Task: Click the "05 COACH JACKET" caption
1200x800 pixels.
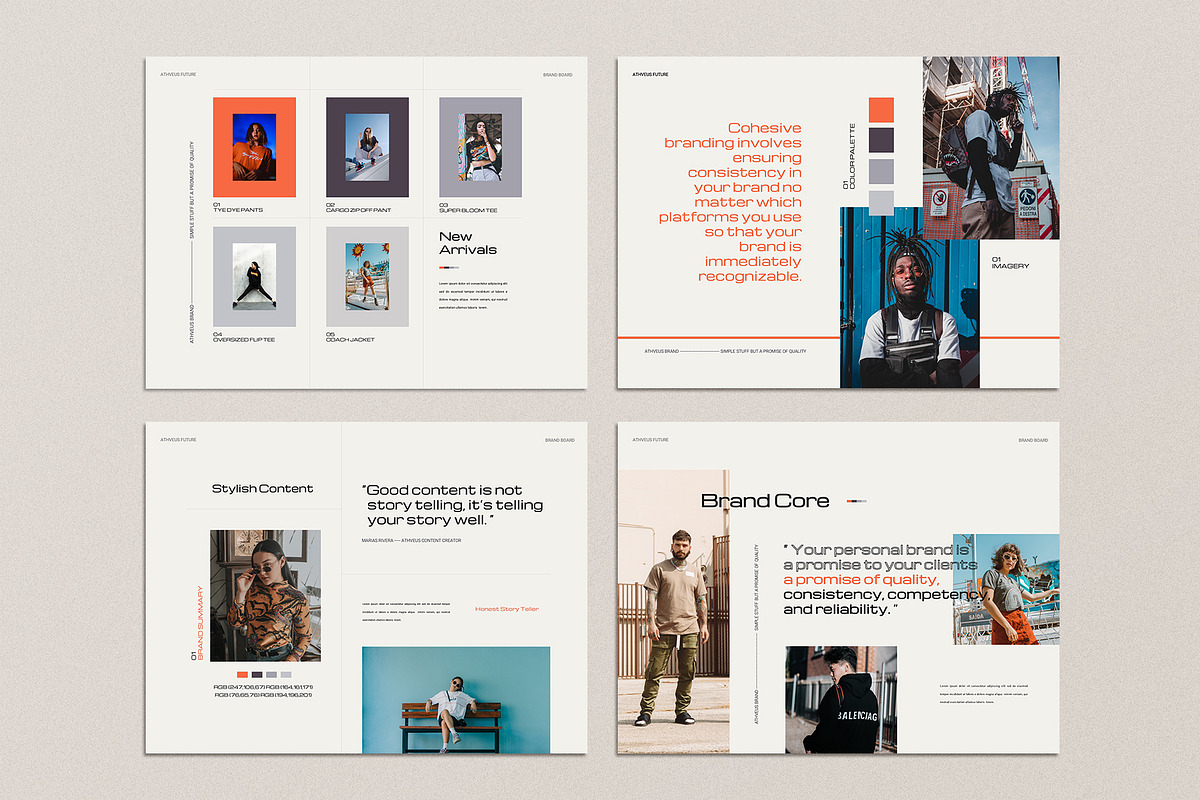Action: [x=350, y=337]
